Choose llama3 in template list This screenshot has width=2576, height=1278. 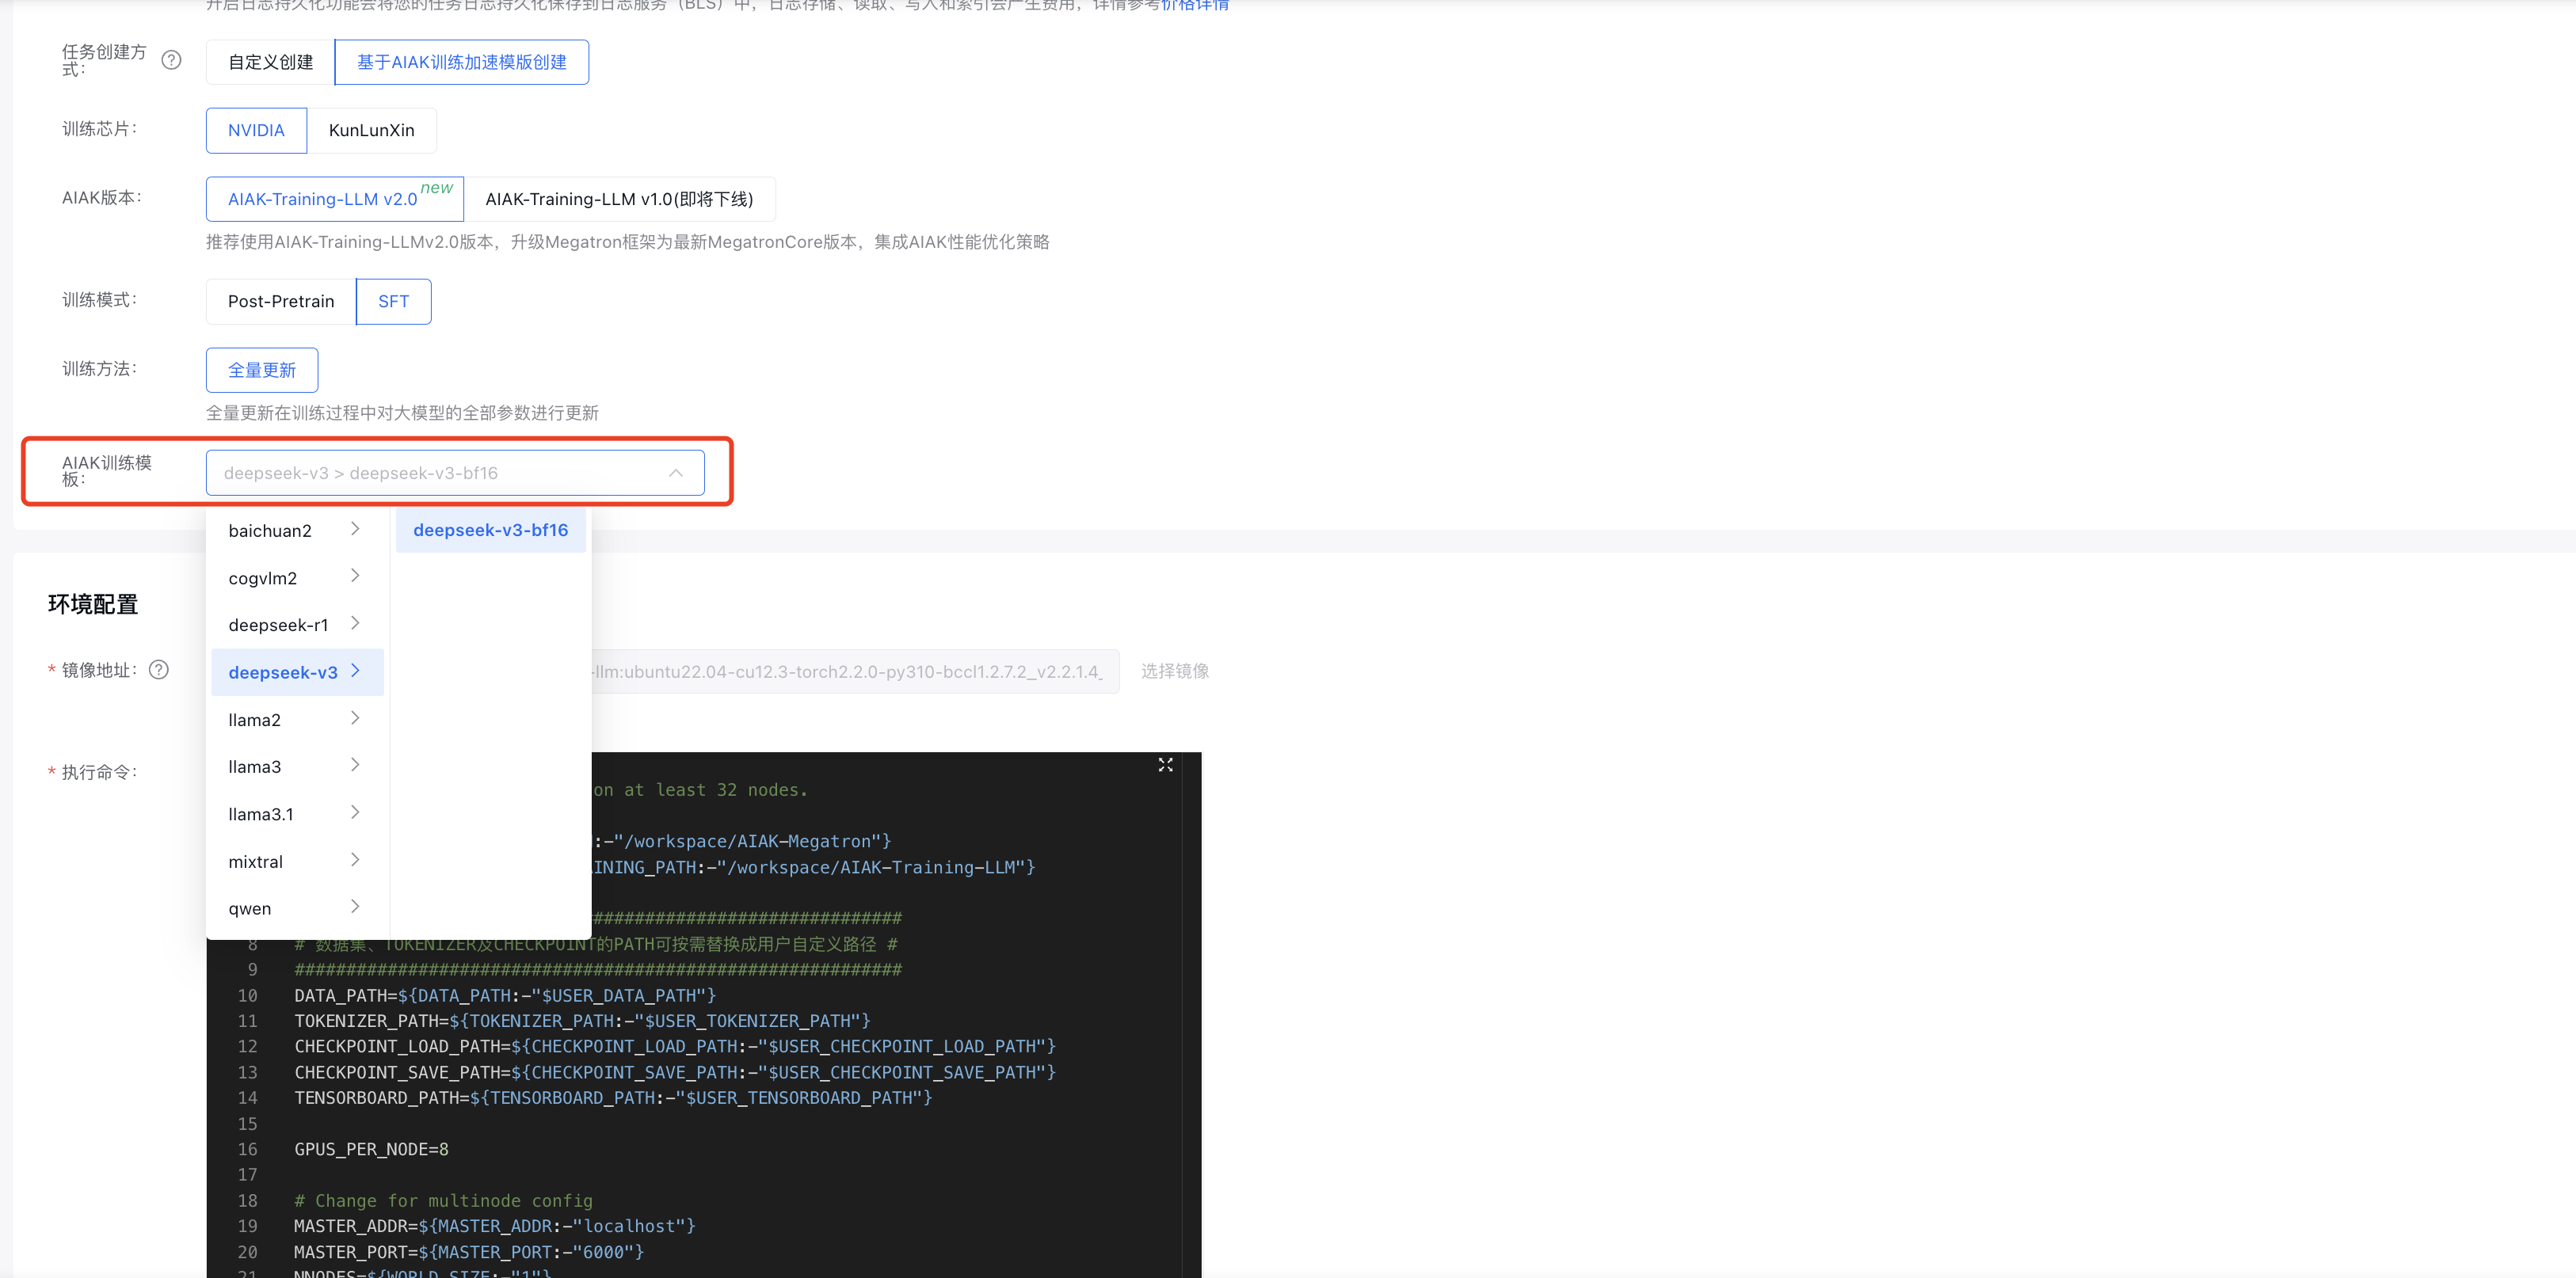[297, 767]
